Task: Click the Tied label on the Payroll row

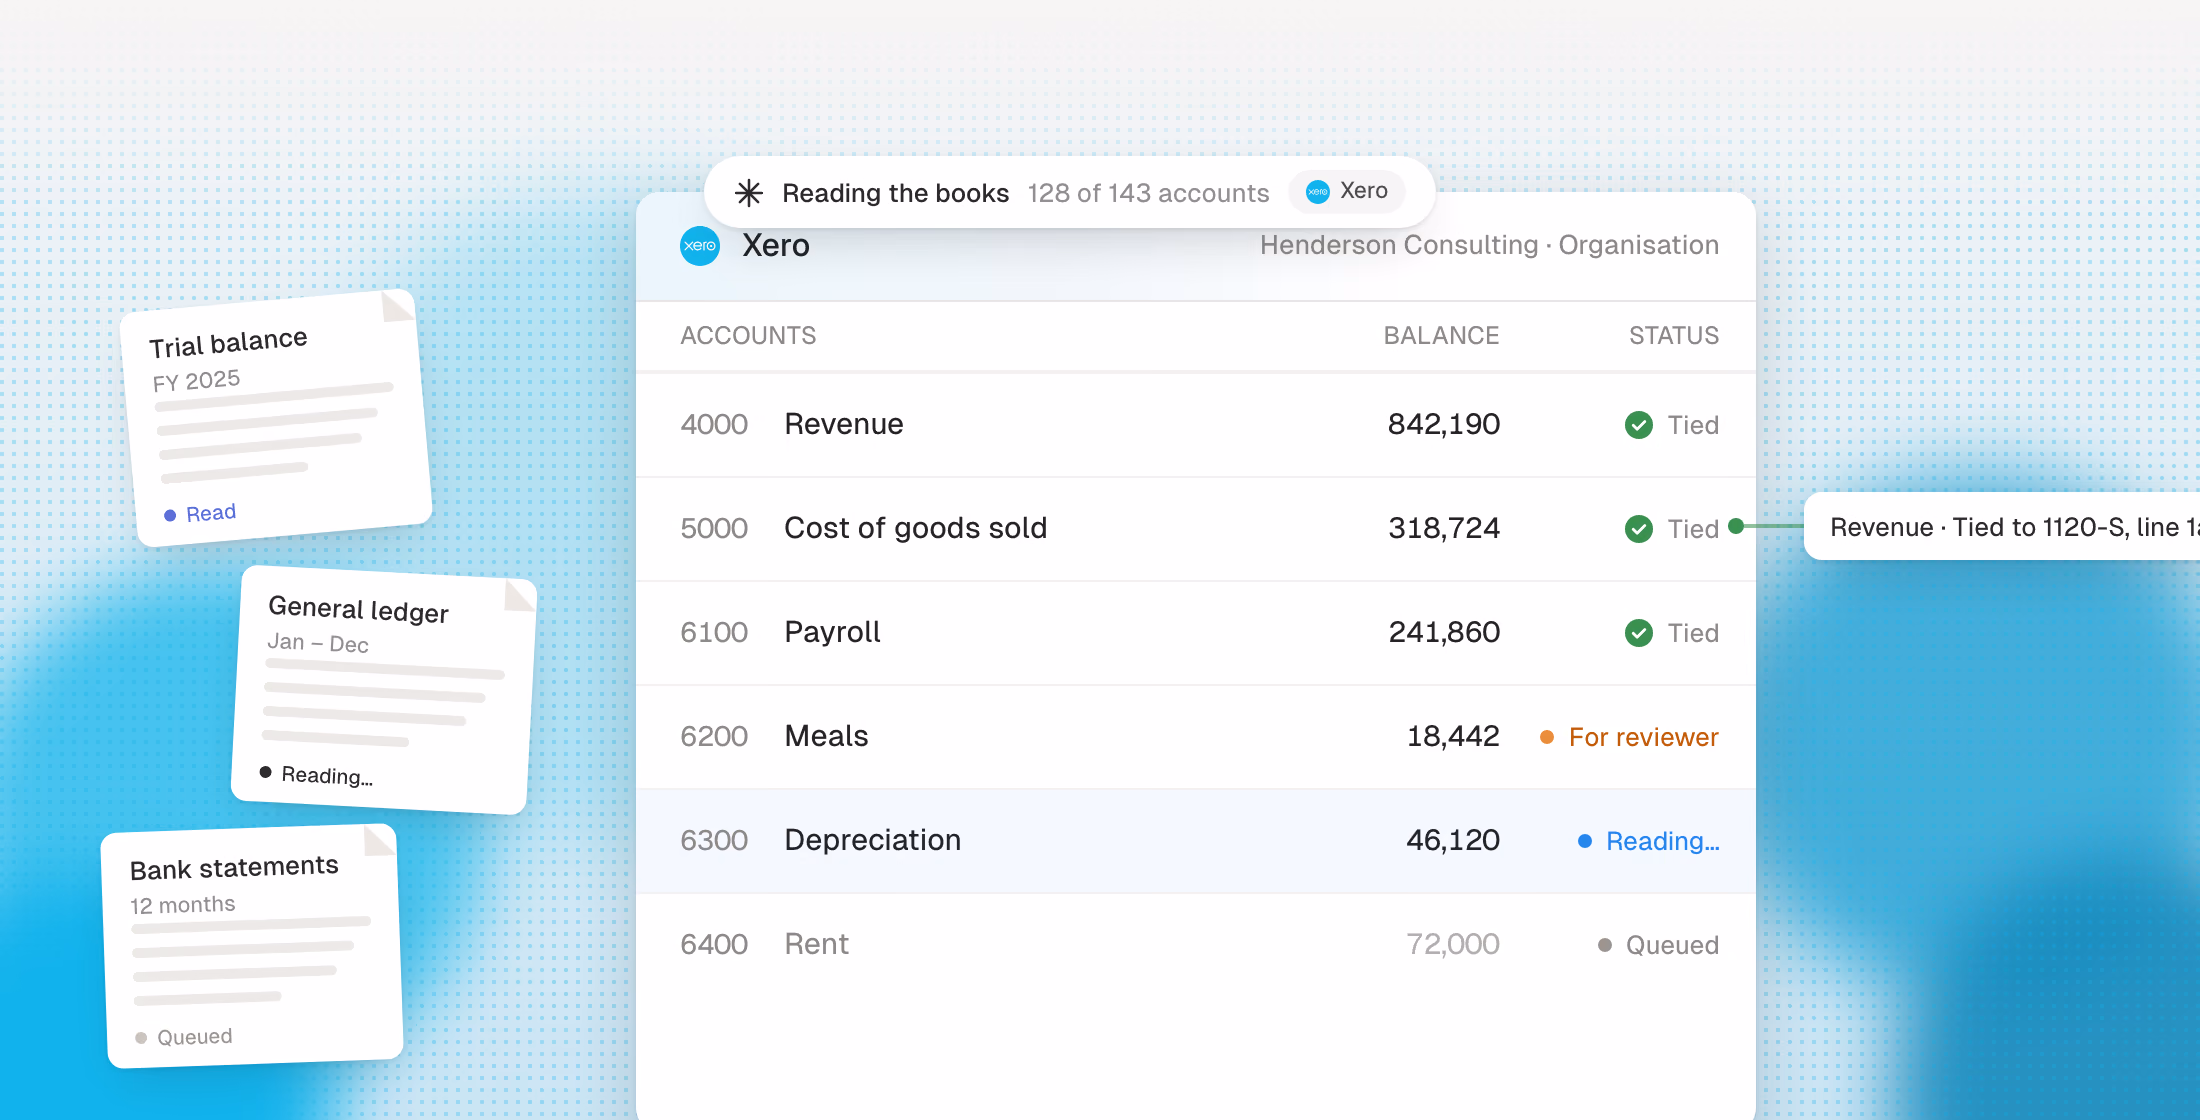Action: (1693, 633)
